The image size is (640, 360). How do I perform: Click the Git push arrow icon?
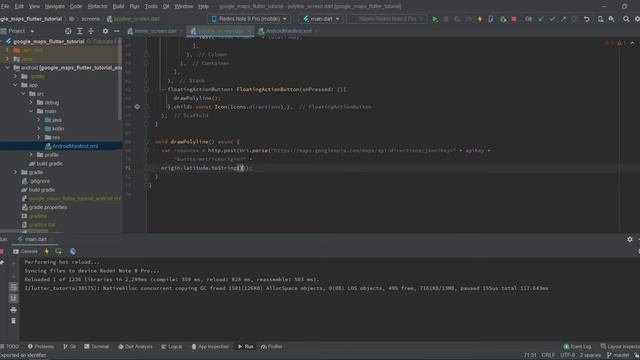pyautogui.click(x=564, y=19)
